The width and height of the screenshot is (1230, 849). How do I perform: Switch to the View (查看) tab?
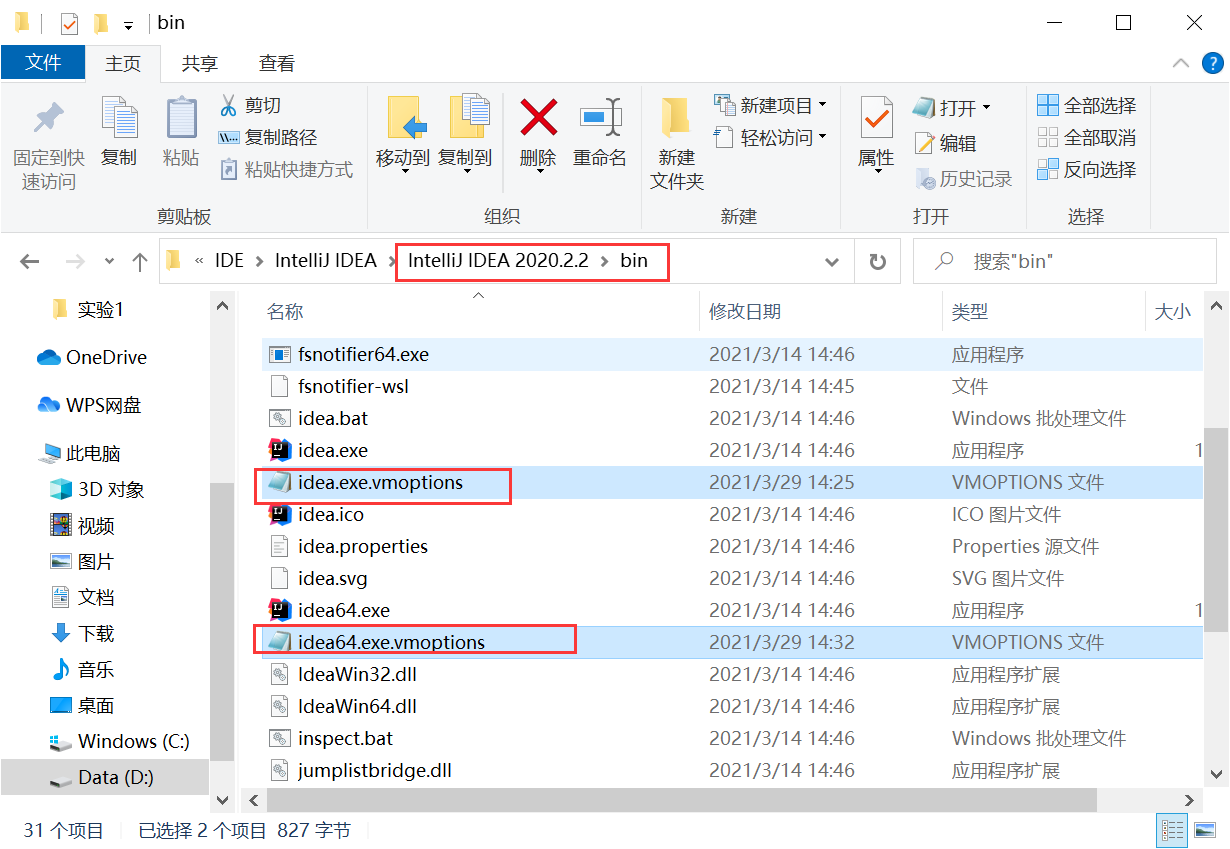click(277, 63)
